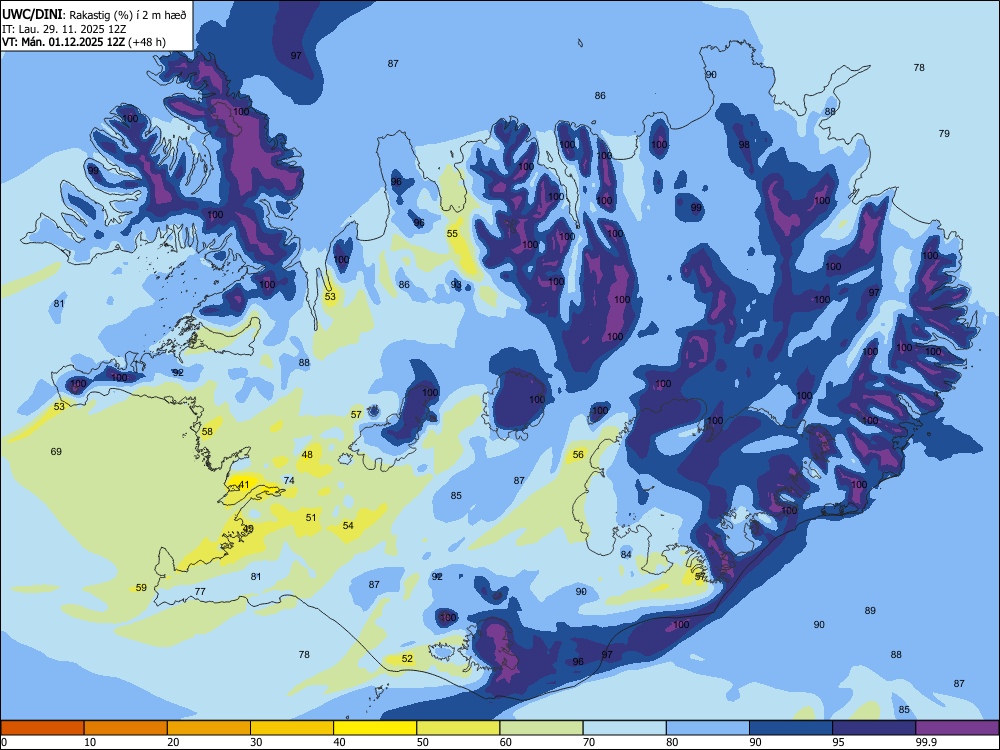Click the humidity value '89' over the sea
This screenshot has height=750, width=1000.
(x=870, y=610)
